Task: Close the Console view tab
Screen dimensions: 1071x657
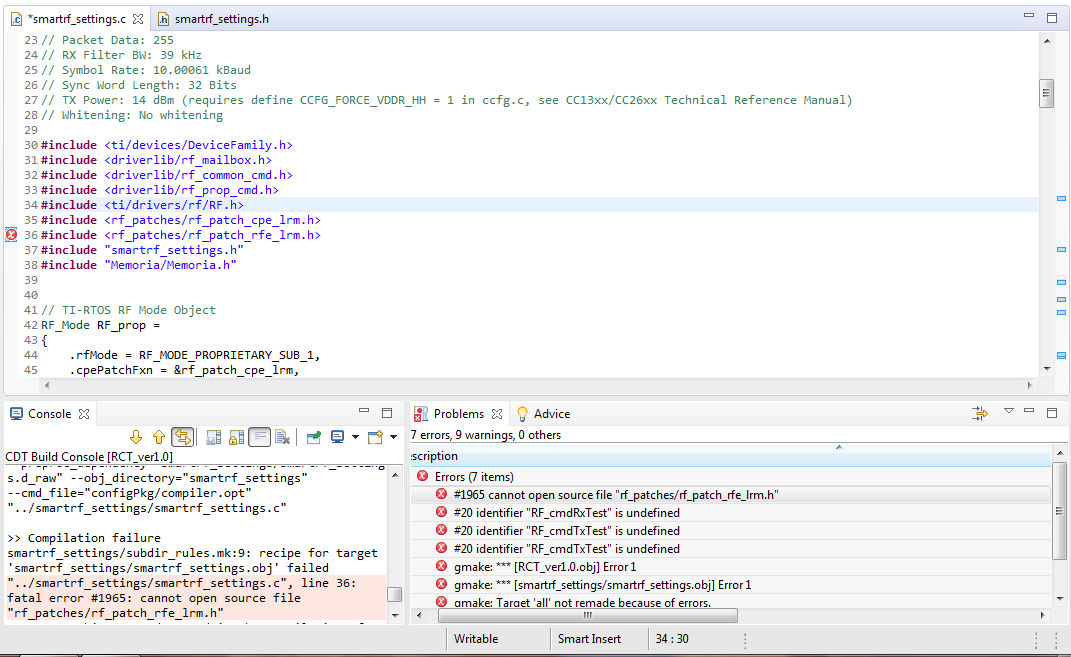Action: click(x=84, y=414)
